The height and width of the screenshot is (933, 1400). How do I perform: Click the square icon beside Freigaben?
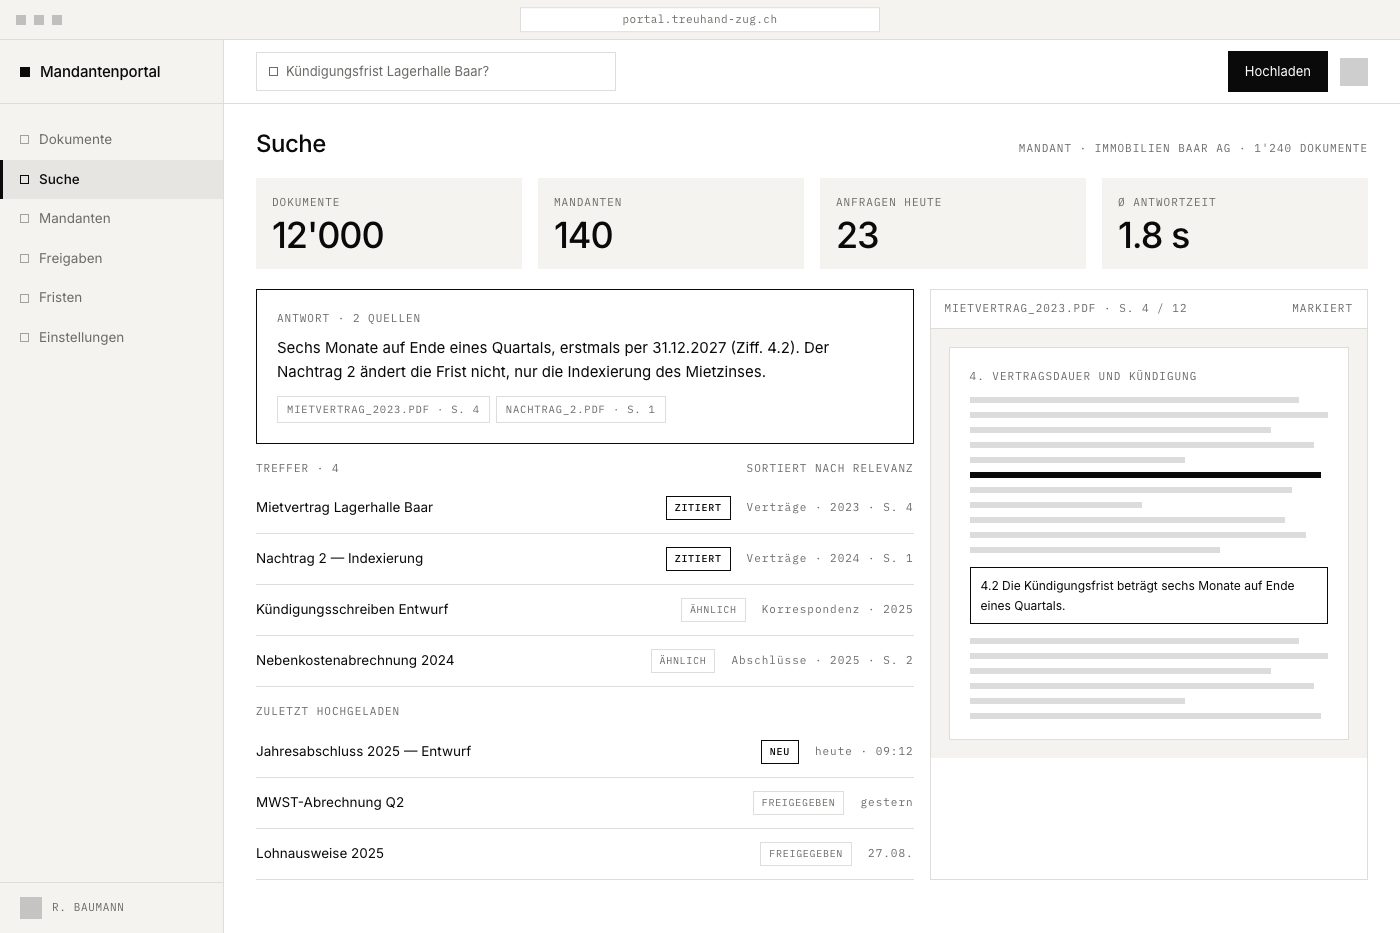[x=25, y=258]
